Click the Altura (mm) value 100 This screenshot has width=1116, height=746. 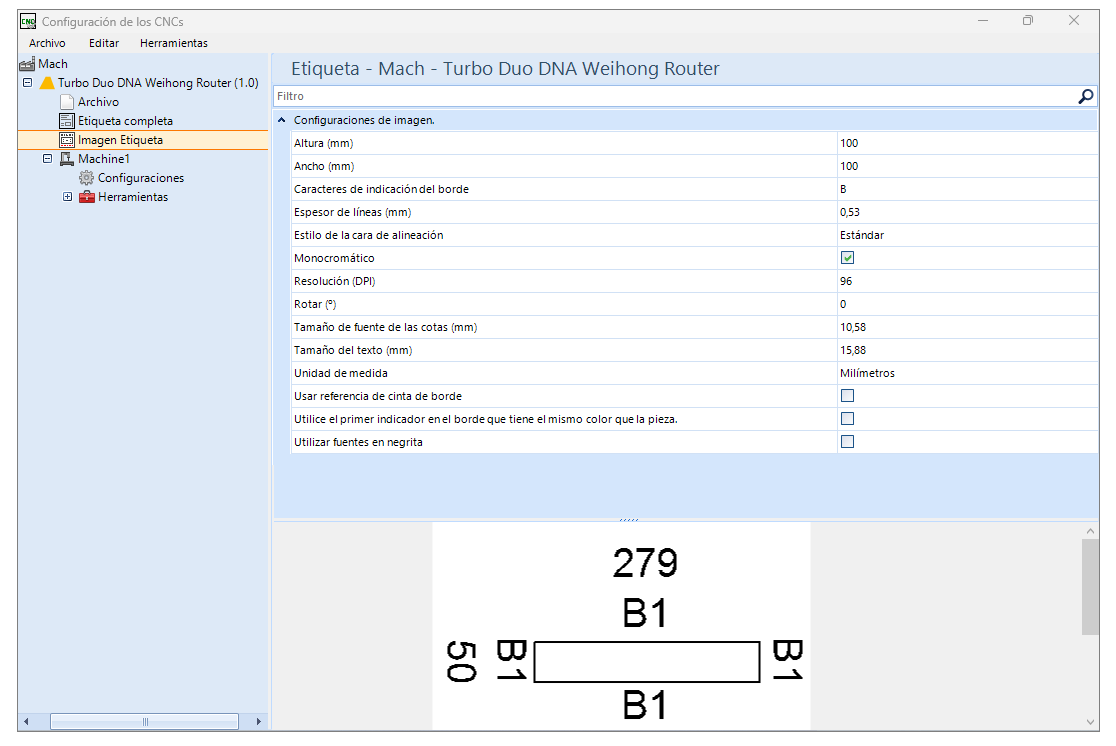point(967,143)
